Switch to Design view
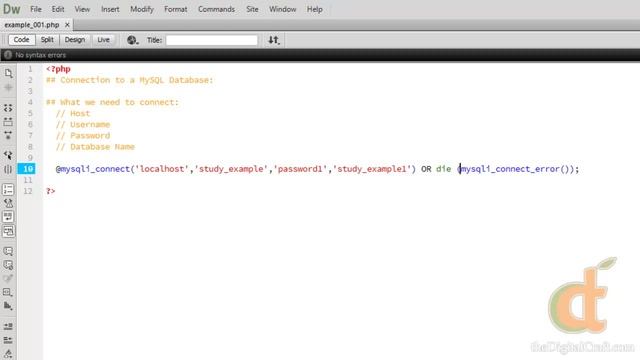The image size is (640, 360). click(75, 40)
